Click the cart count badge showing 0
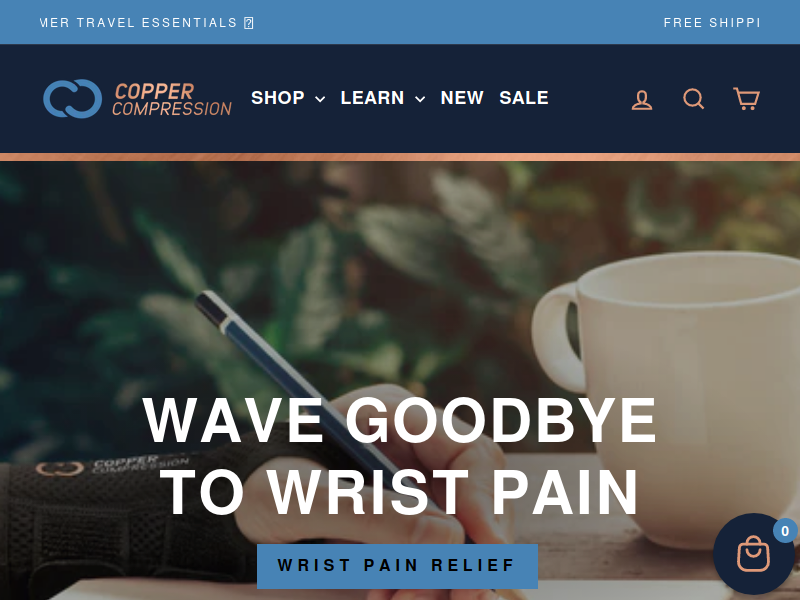This screenshot has height=600, width=800. coord(785,531)
